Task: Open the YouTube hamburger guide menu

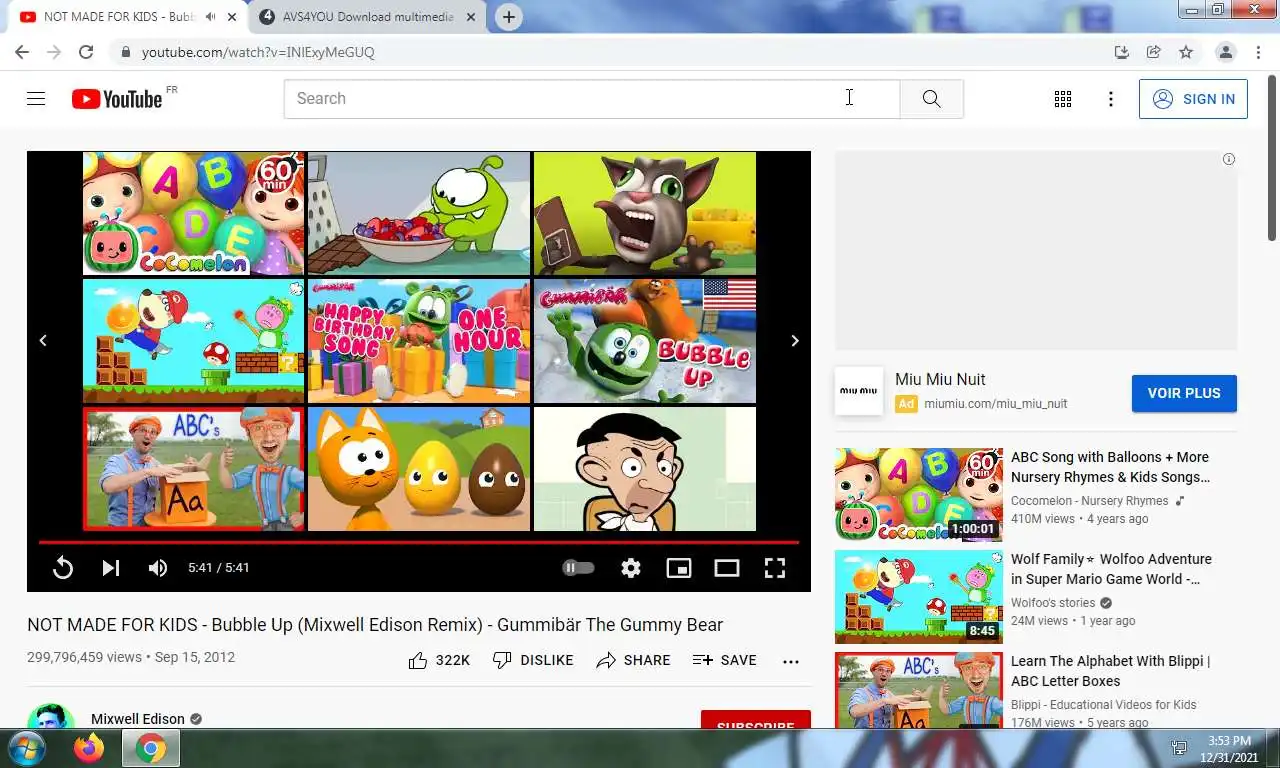Action: point(36,99)
